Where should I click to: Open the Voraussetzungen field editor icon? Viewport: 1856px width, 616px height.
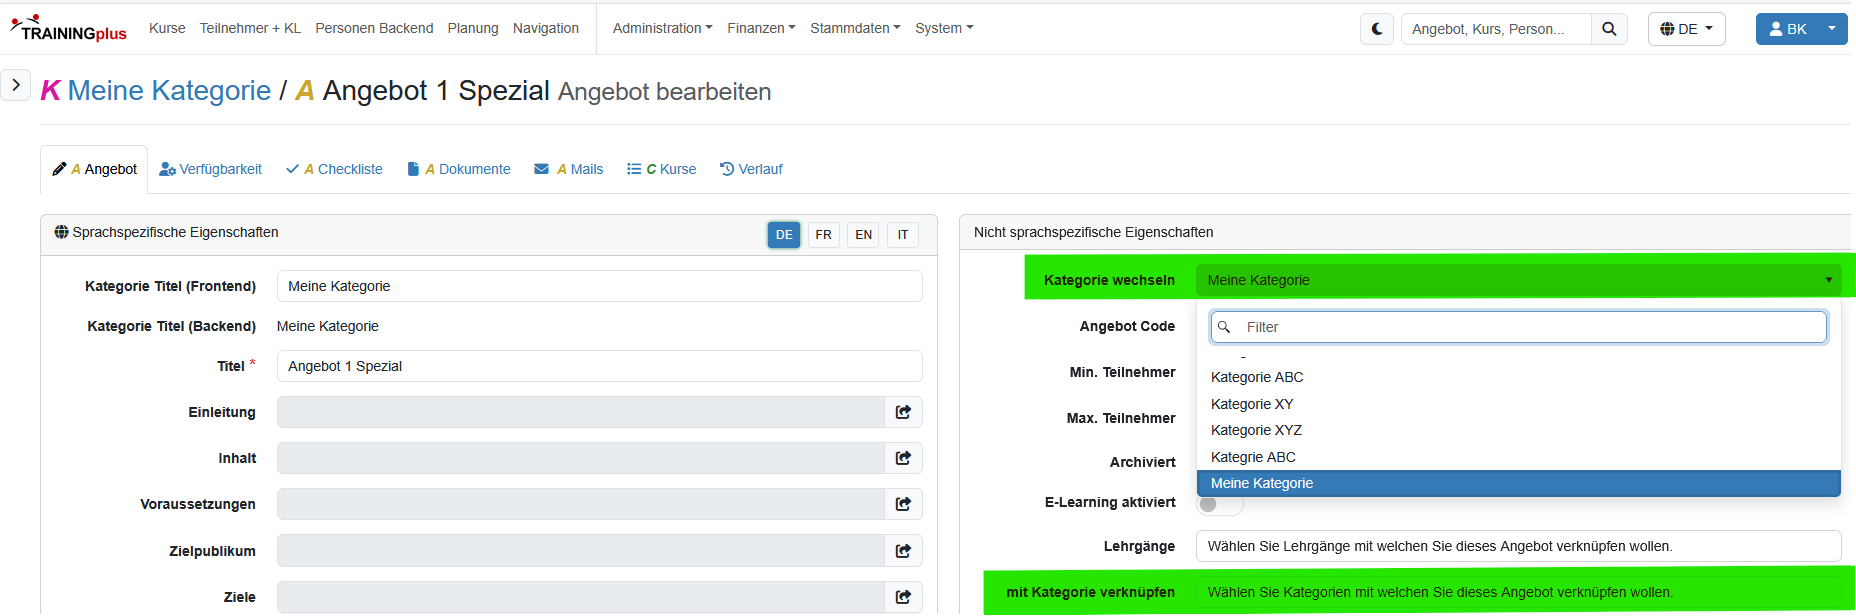click(x=903, y=504)
